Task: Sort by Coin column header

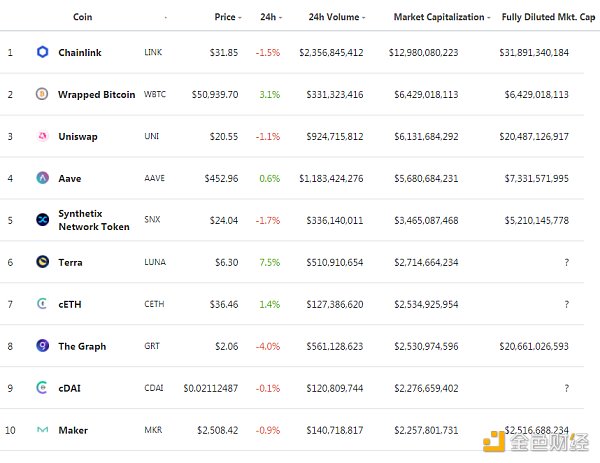Action: click(83, 17)
